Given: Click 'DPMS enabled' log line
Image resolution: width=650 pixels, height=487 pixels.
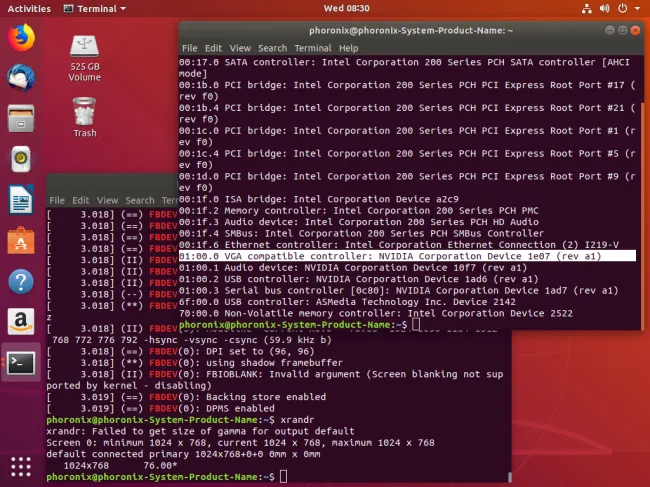Looking at the screenshot, I should coord(160,408).
